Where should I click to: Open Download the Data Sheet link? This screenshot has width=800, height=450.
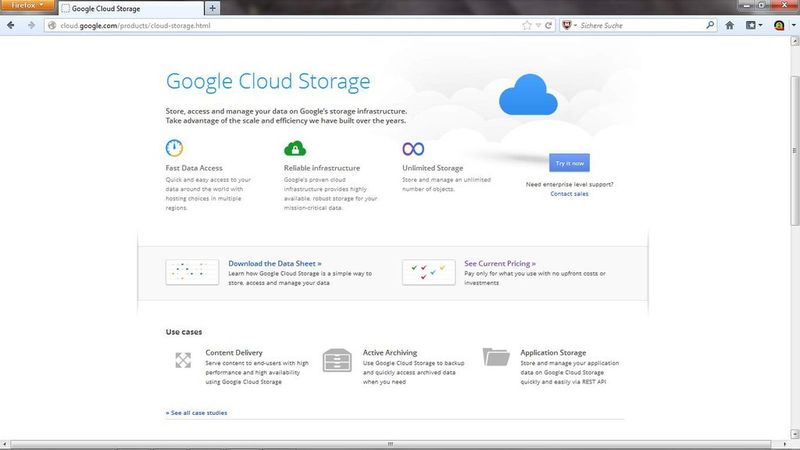coord(274,263)
